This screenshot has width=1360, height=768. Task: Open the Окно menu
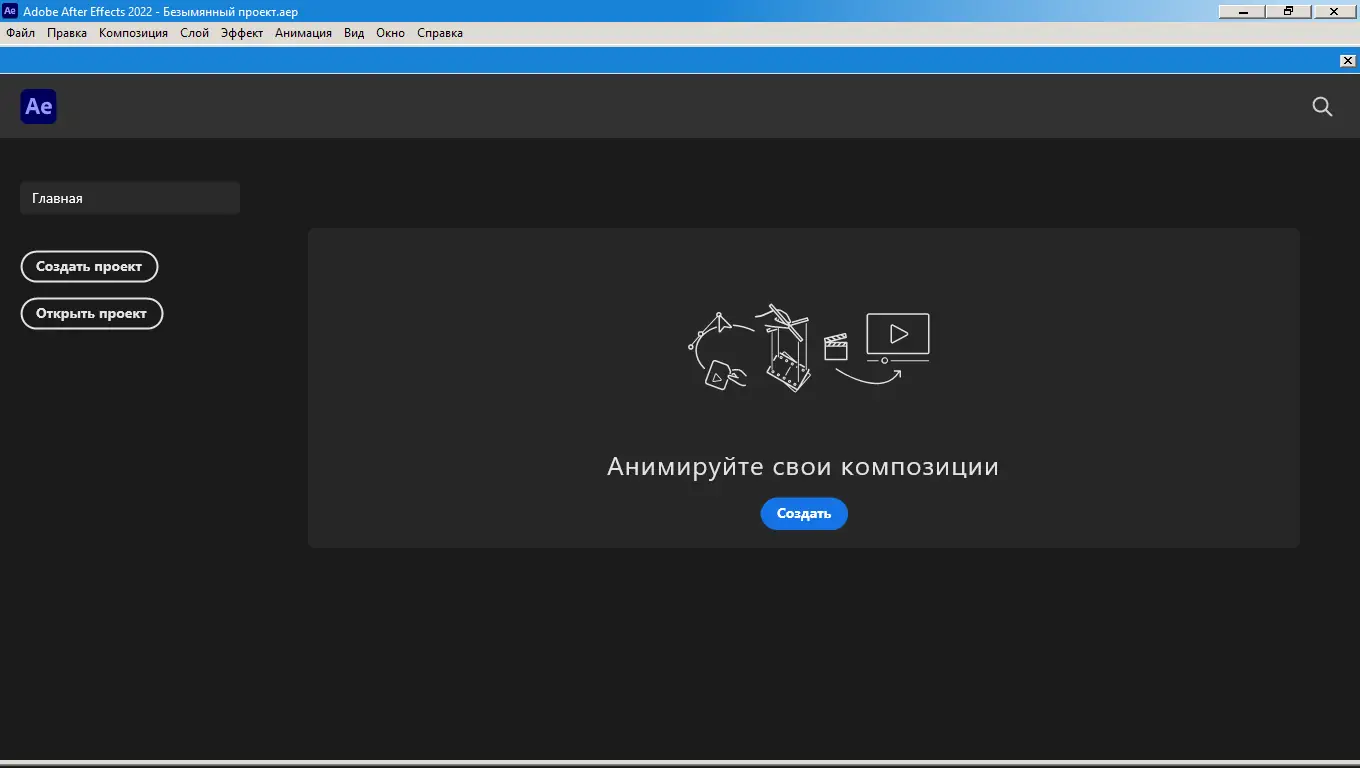point(390,33)
